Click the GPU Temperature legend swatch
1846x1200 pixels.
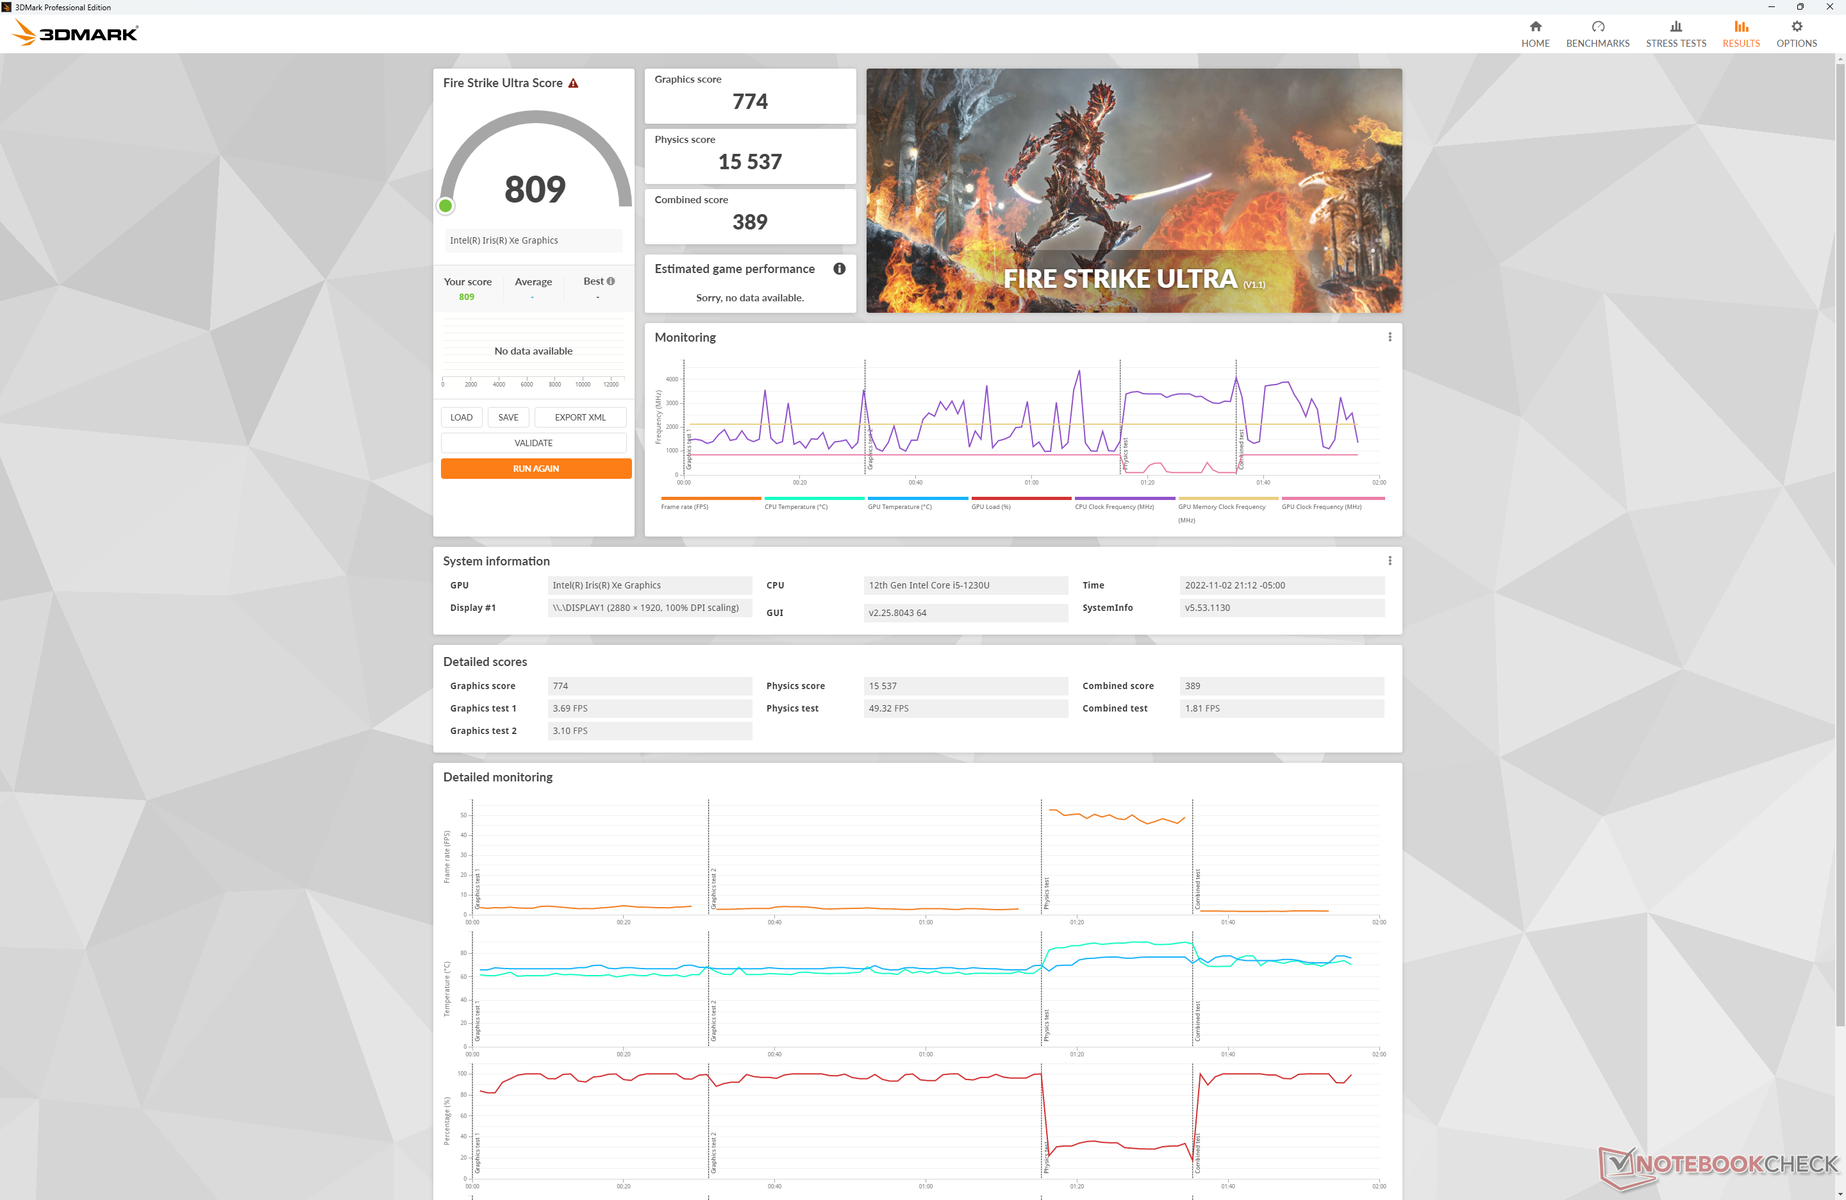pyautogui.click(x=918, y=498)
